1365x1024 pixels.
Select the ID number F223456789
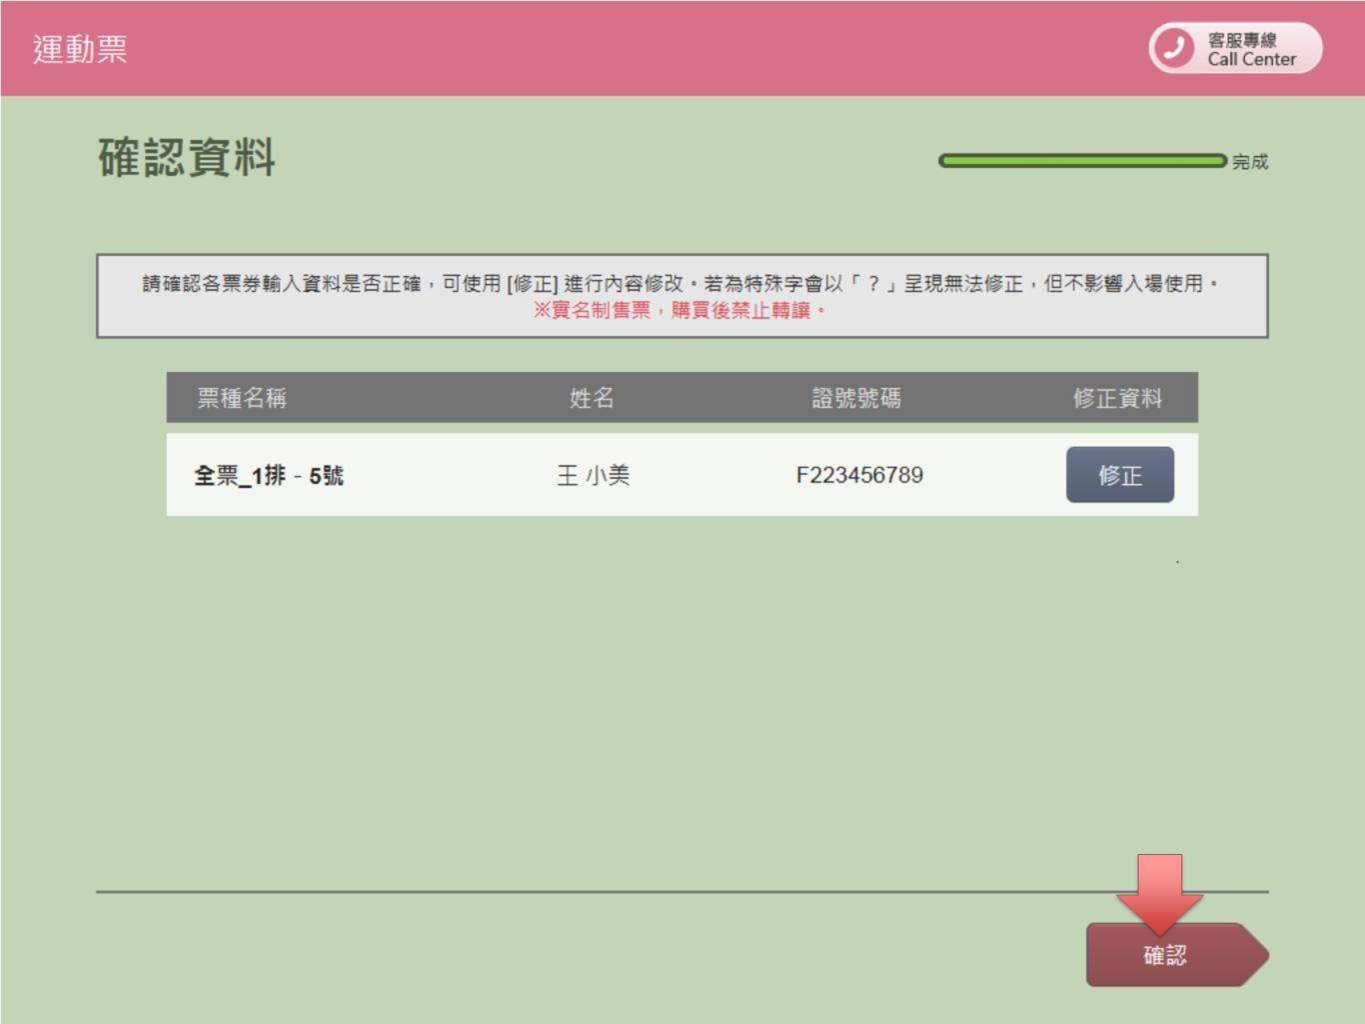tap(859, 475)
